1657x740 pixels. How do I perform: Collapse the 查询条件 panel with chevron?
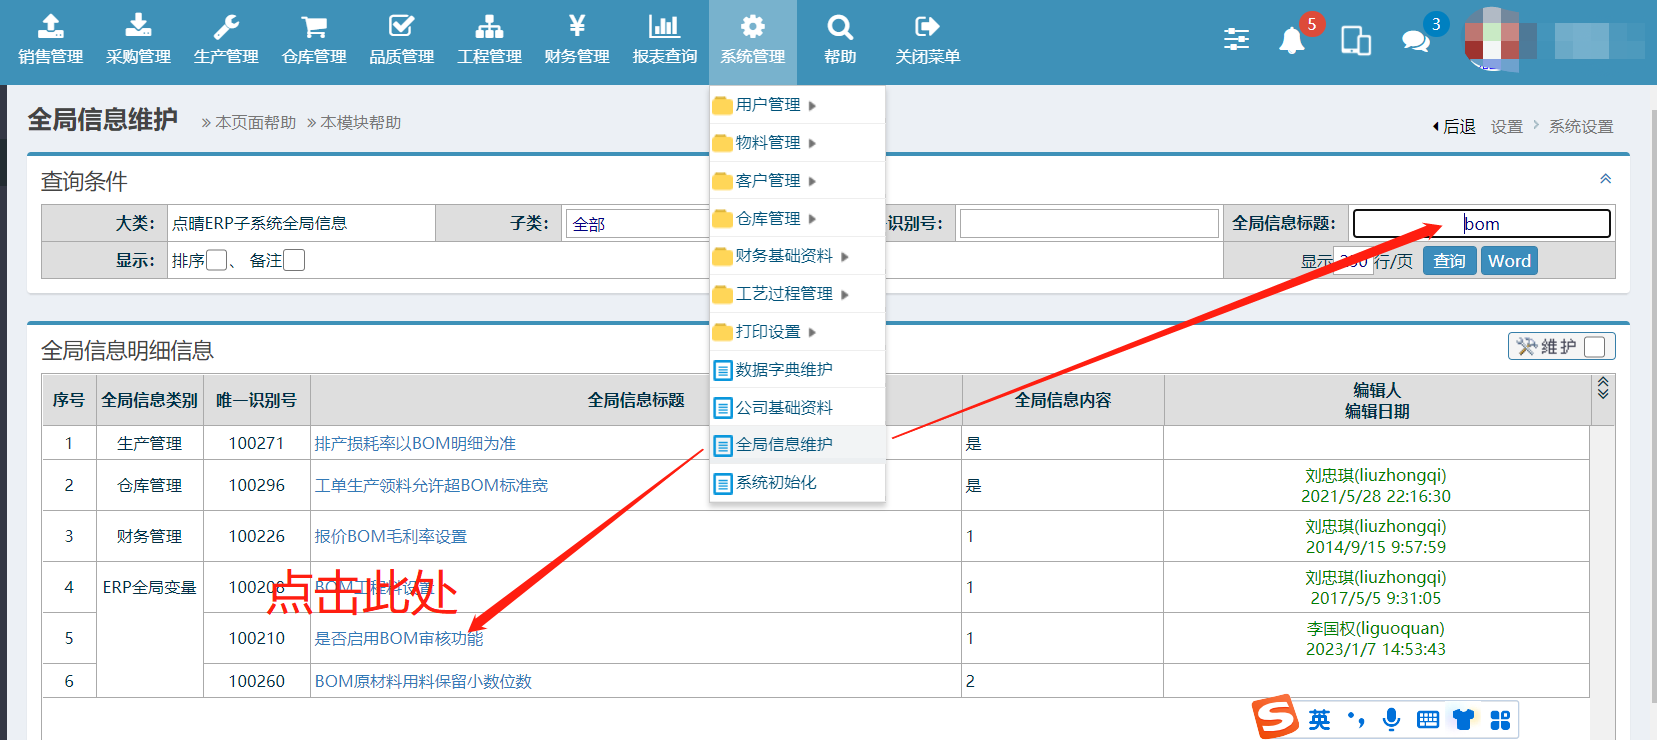click(x=1605, y=179)
